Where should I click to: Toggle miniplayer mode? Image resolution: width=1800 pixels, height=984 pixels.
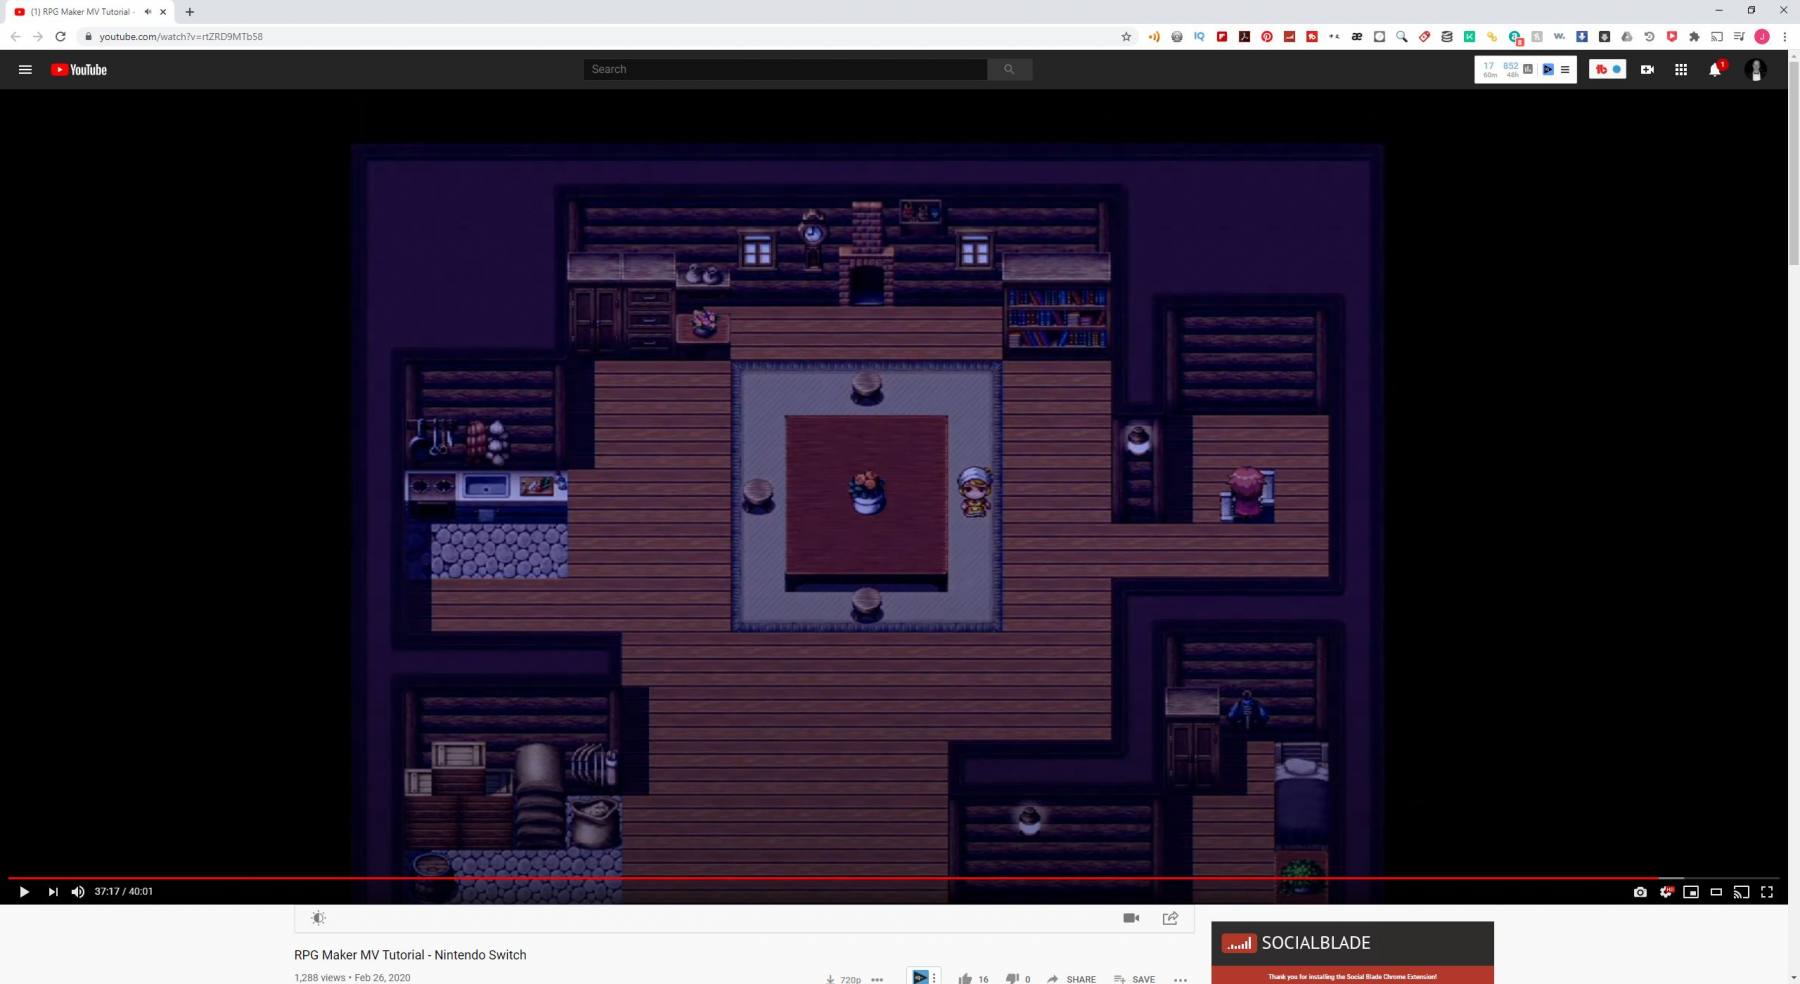1691,892
